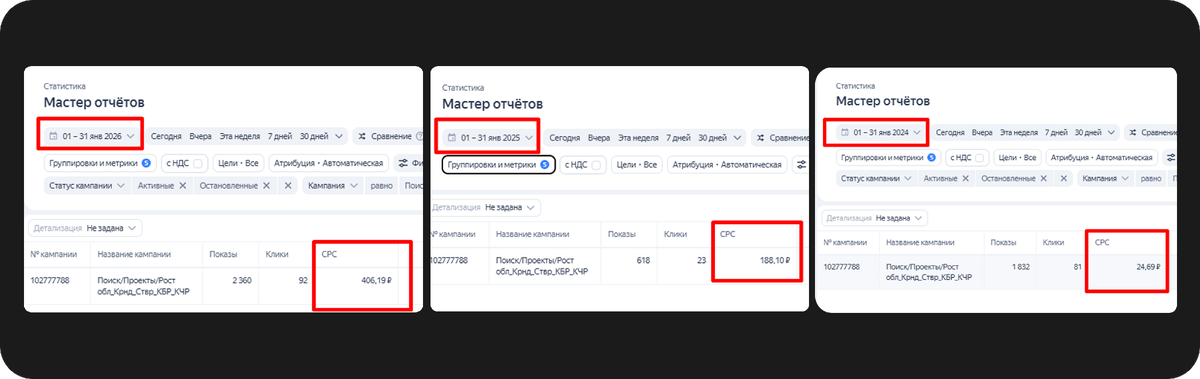
Task: Click the Сравнение compare icon in the 2026 report
Action: tap(362, 136)
